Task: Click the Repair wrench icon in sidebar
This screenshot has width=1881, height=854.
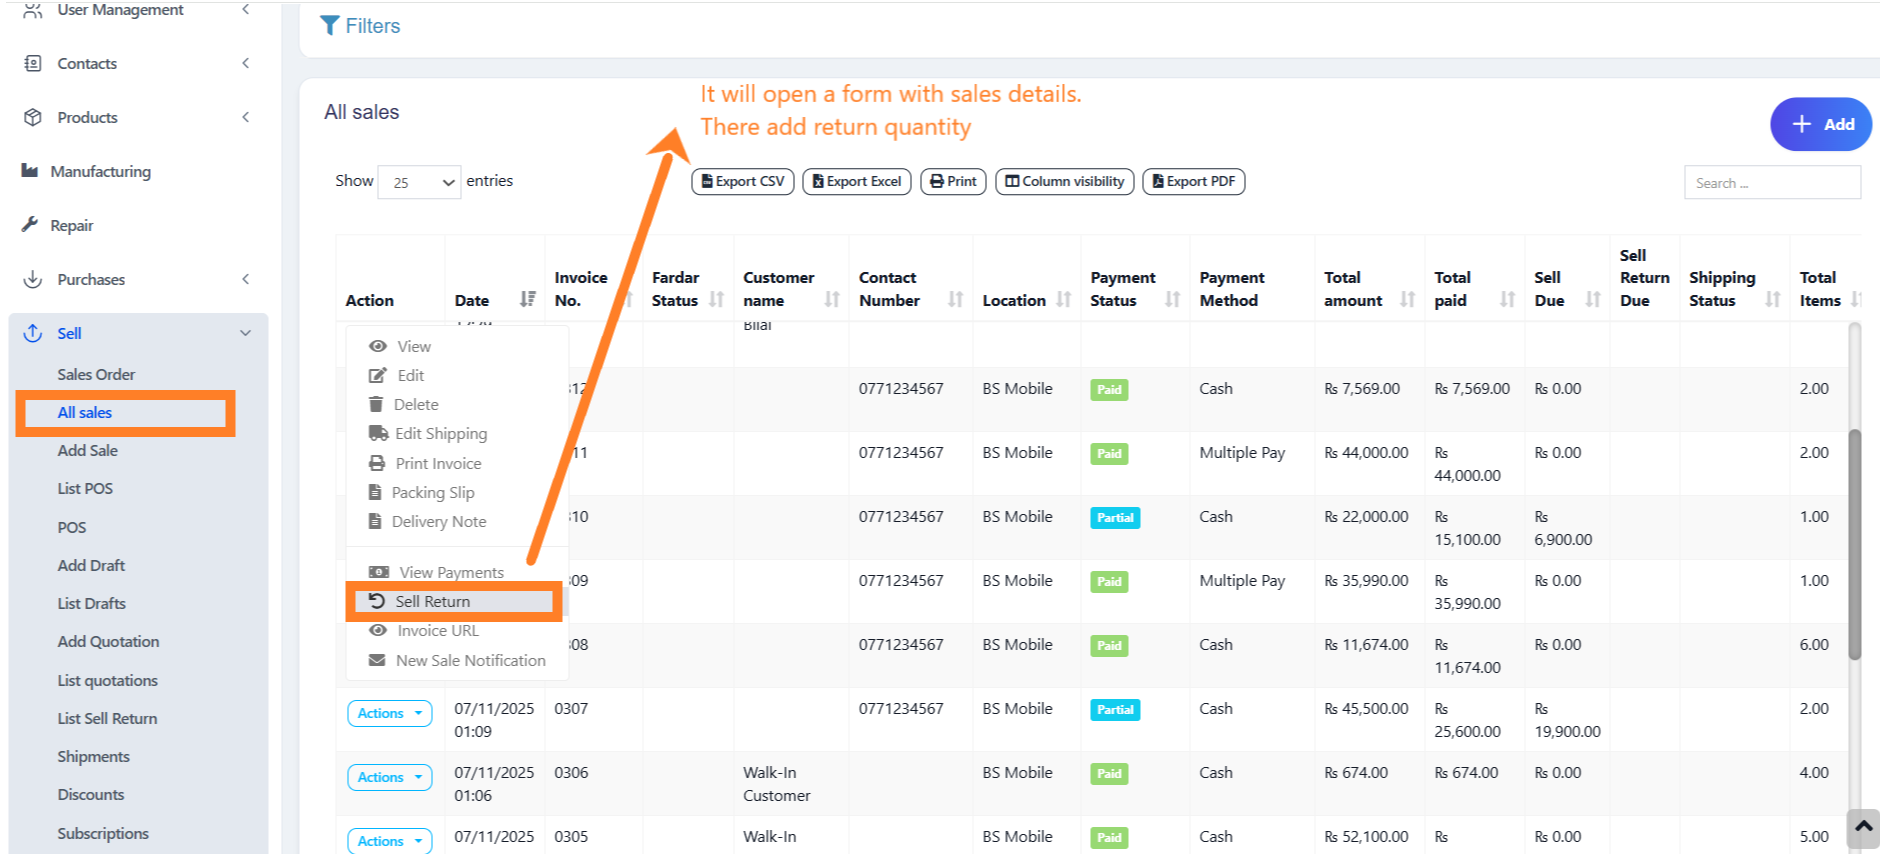Action: (30, 225)
